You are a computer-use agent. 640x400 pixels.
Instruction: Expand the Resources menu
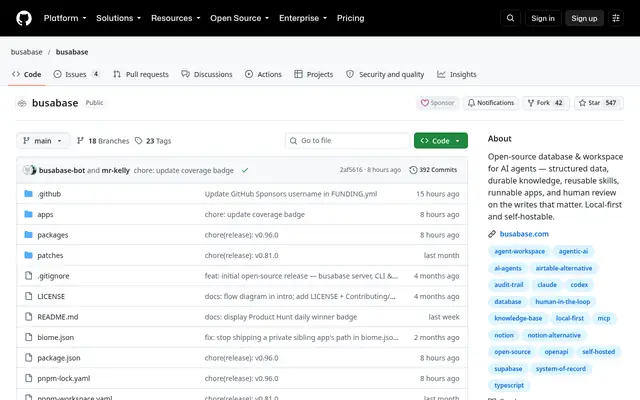pos(176,18)
